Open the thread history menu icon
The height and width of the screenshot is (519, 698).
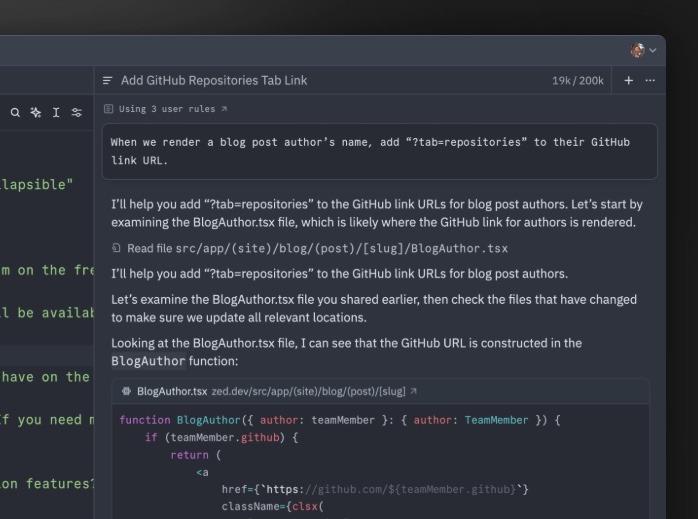pyautogui.click(x=107, y=81)
